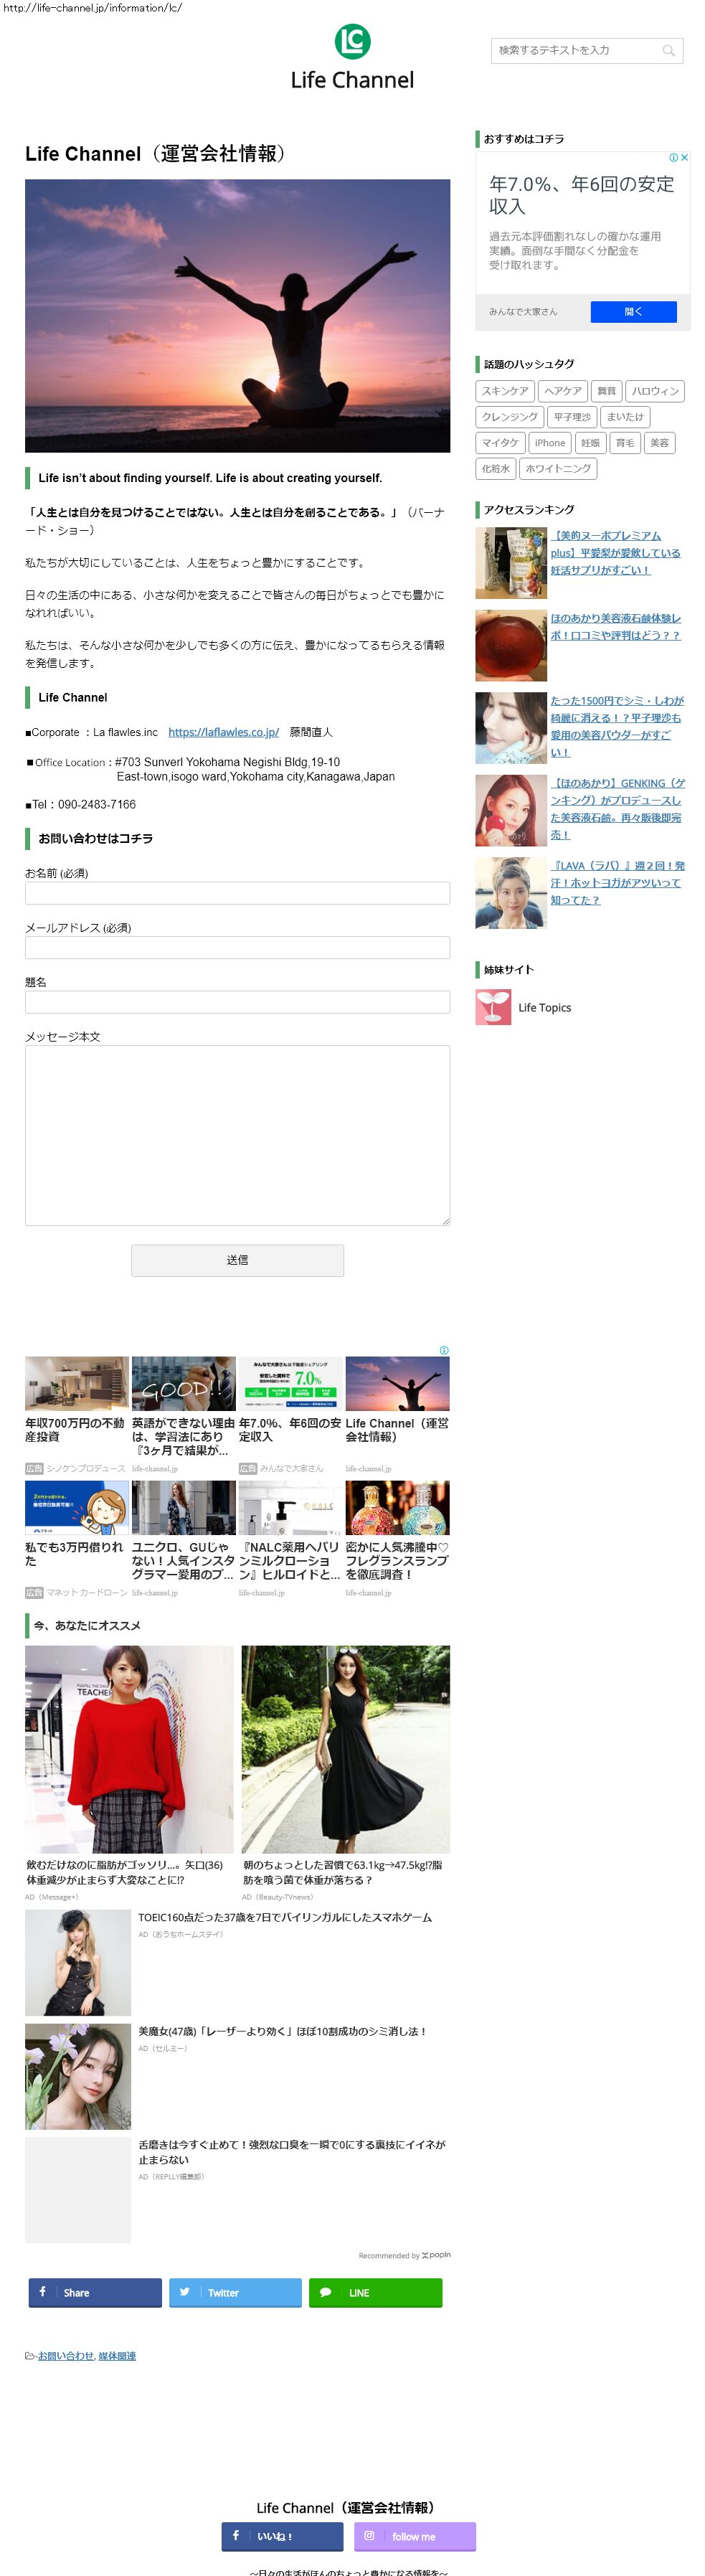Click the Twitter bird icon
The width and height of the screenshot is (705, 2576).
[x=184, y=2291]
